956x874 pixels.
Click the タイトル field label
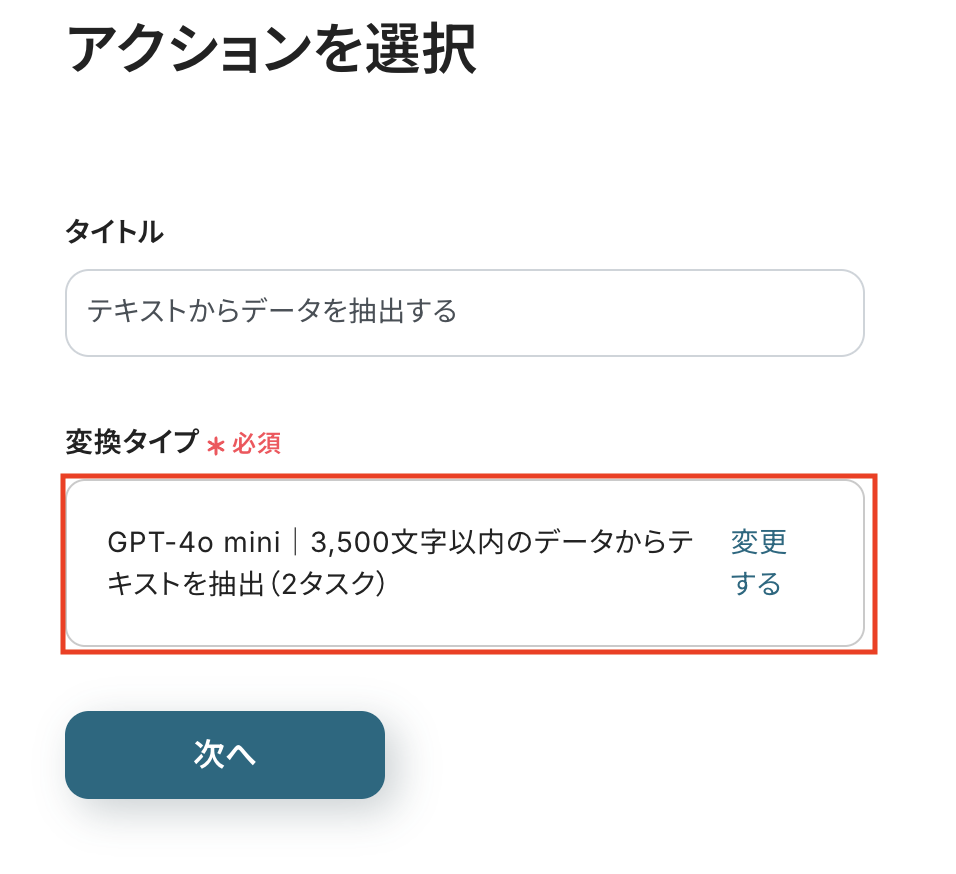[x=114, y=233]
